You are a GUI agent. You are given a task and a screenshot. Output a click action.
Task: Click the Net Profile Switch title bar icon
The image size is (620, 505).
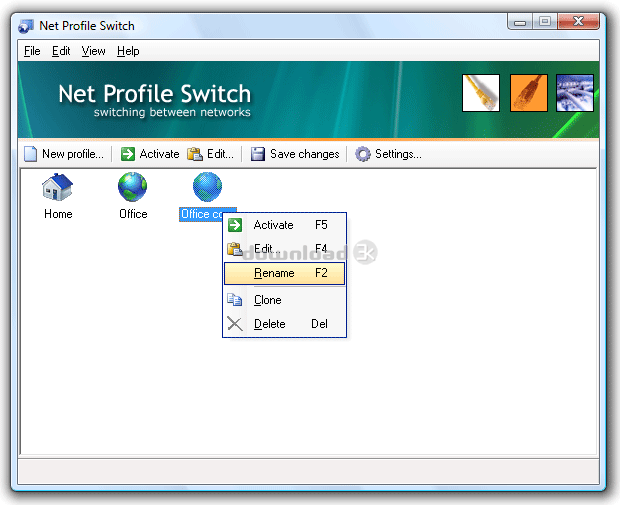click(26, 25)
